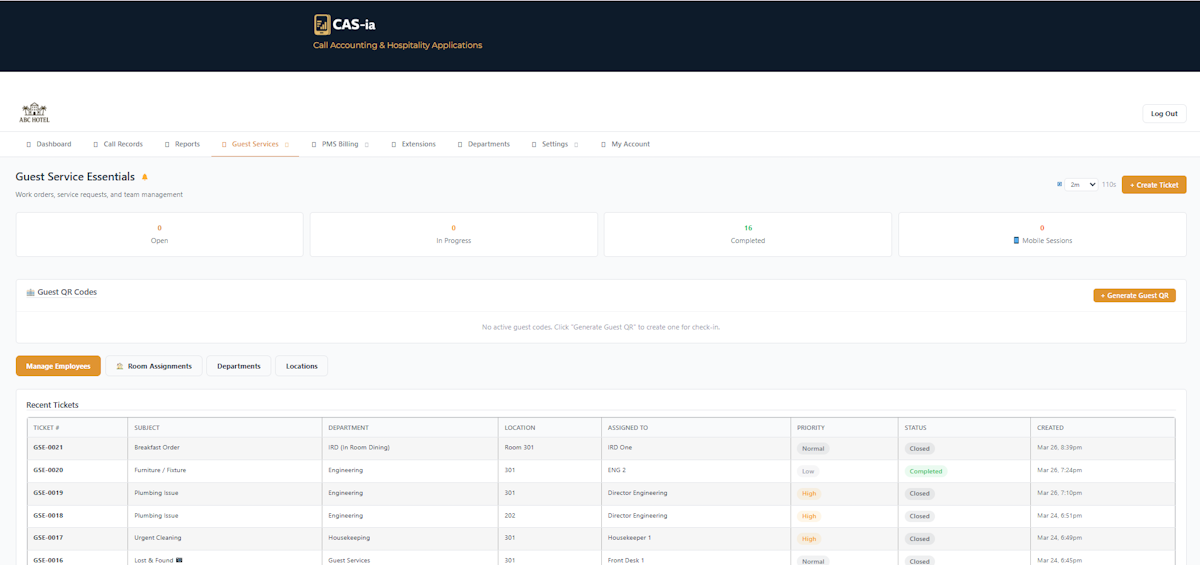This screenshot has width=1200, height=565.
Task: Expand the Guest Services menu arrow
Action: (287, 144)
